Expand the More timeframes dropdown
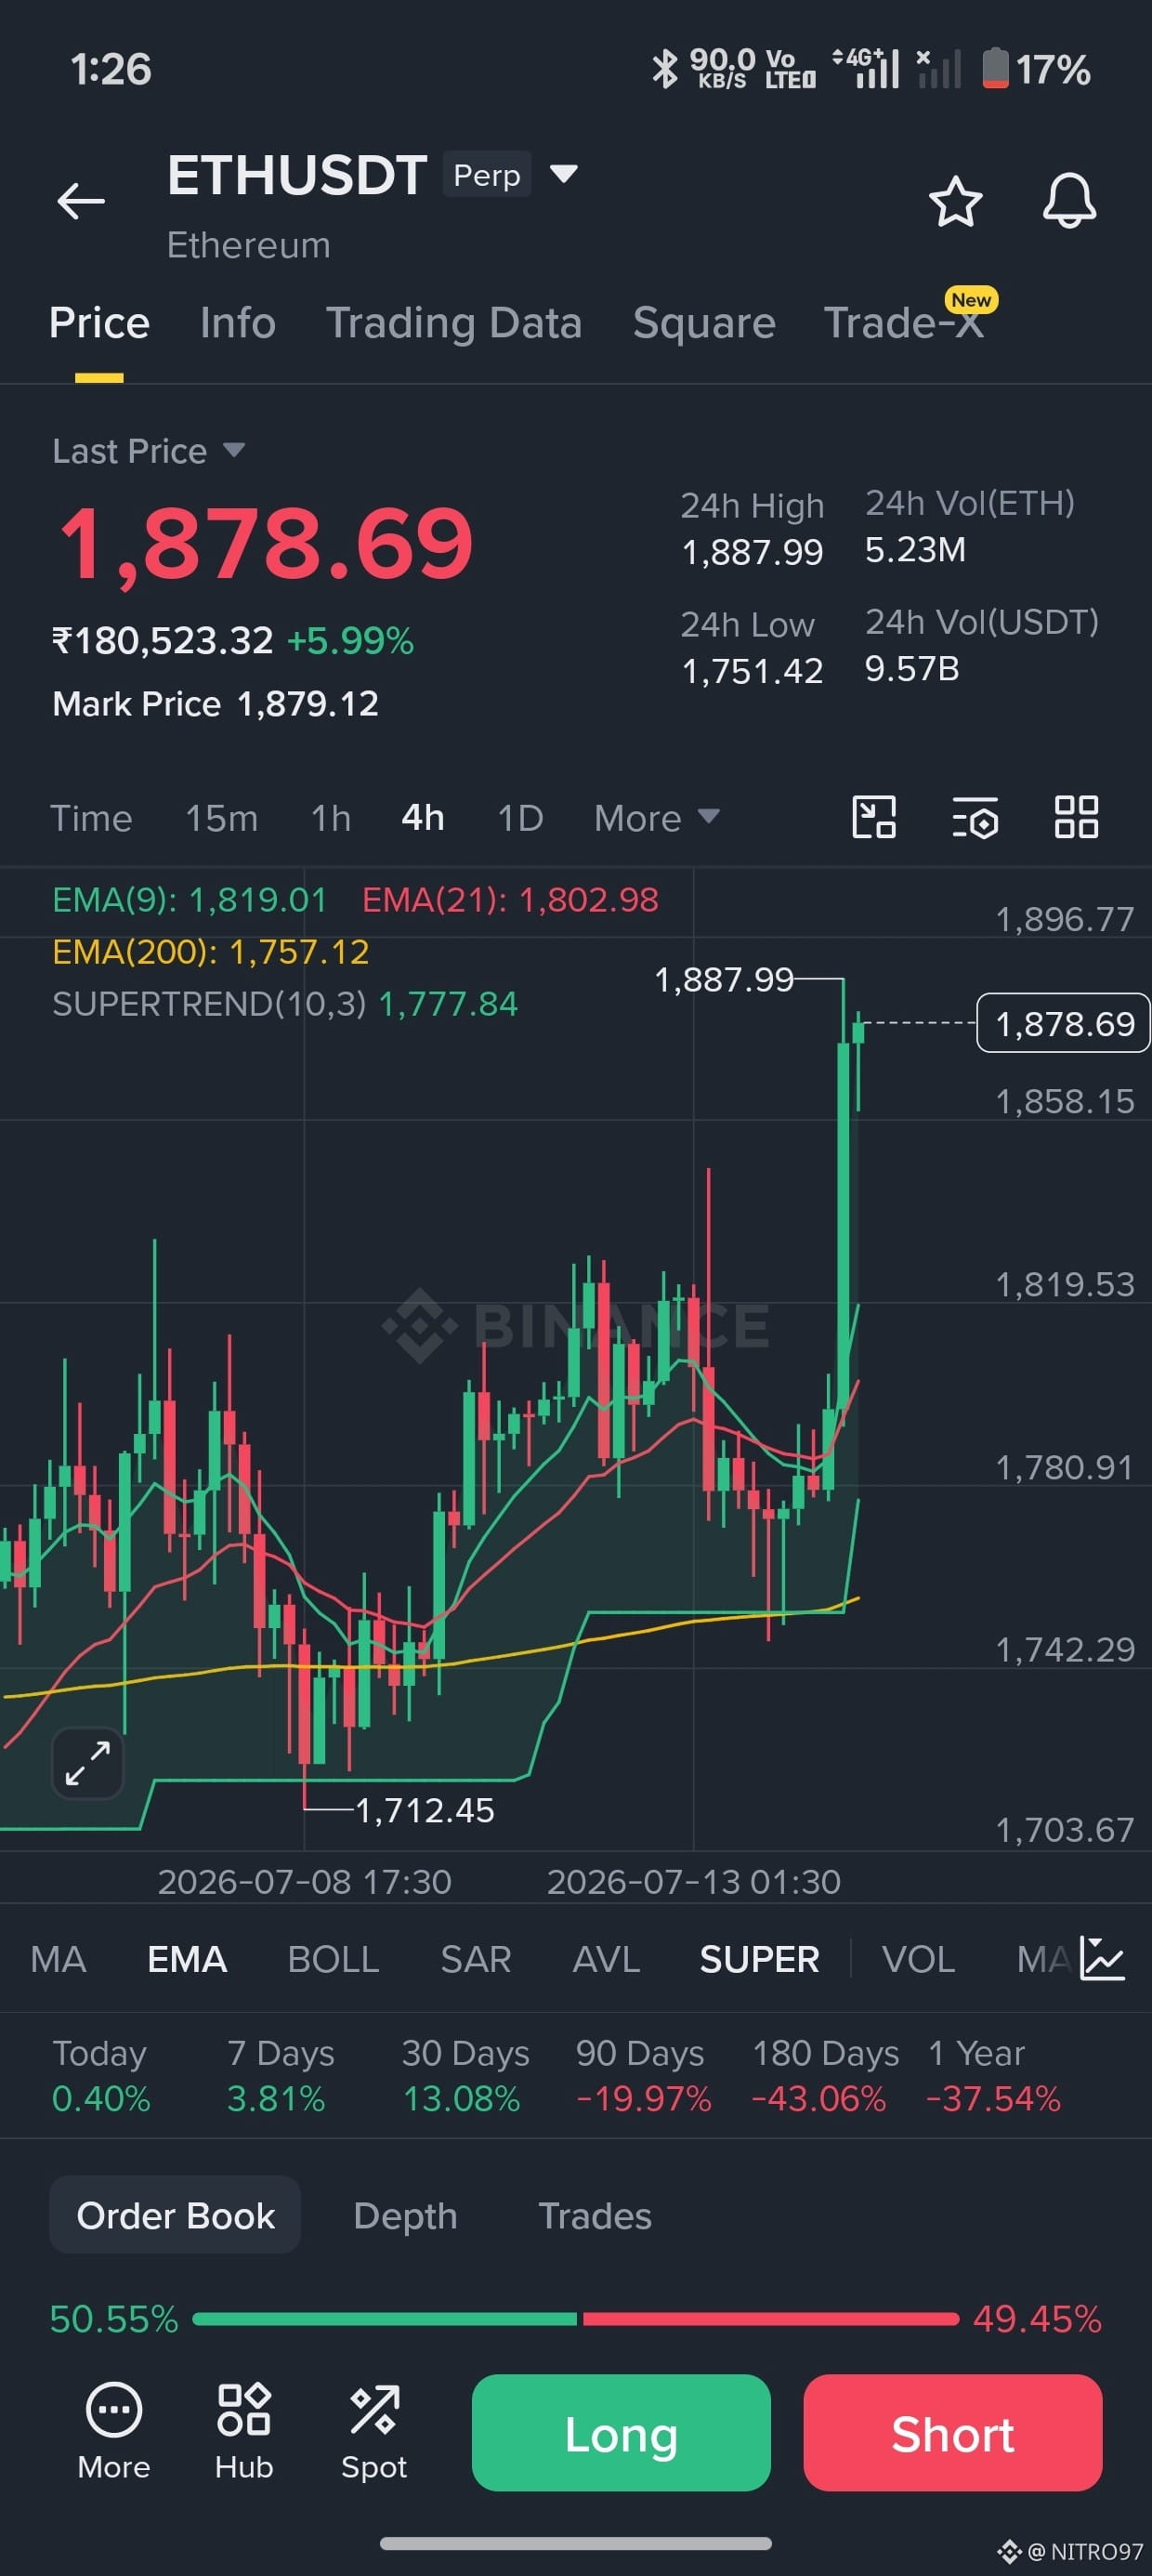This screenshot has height=2576, width=1152. tap(656, 818)
